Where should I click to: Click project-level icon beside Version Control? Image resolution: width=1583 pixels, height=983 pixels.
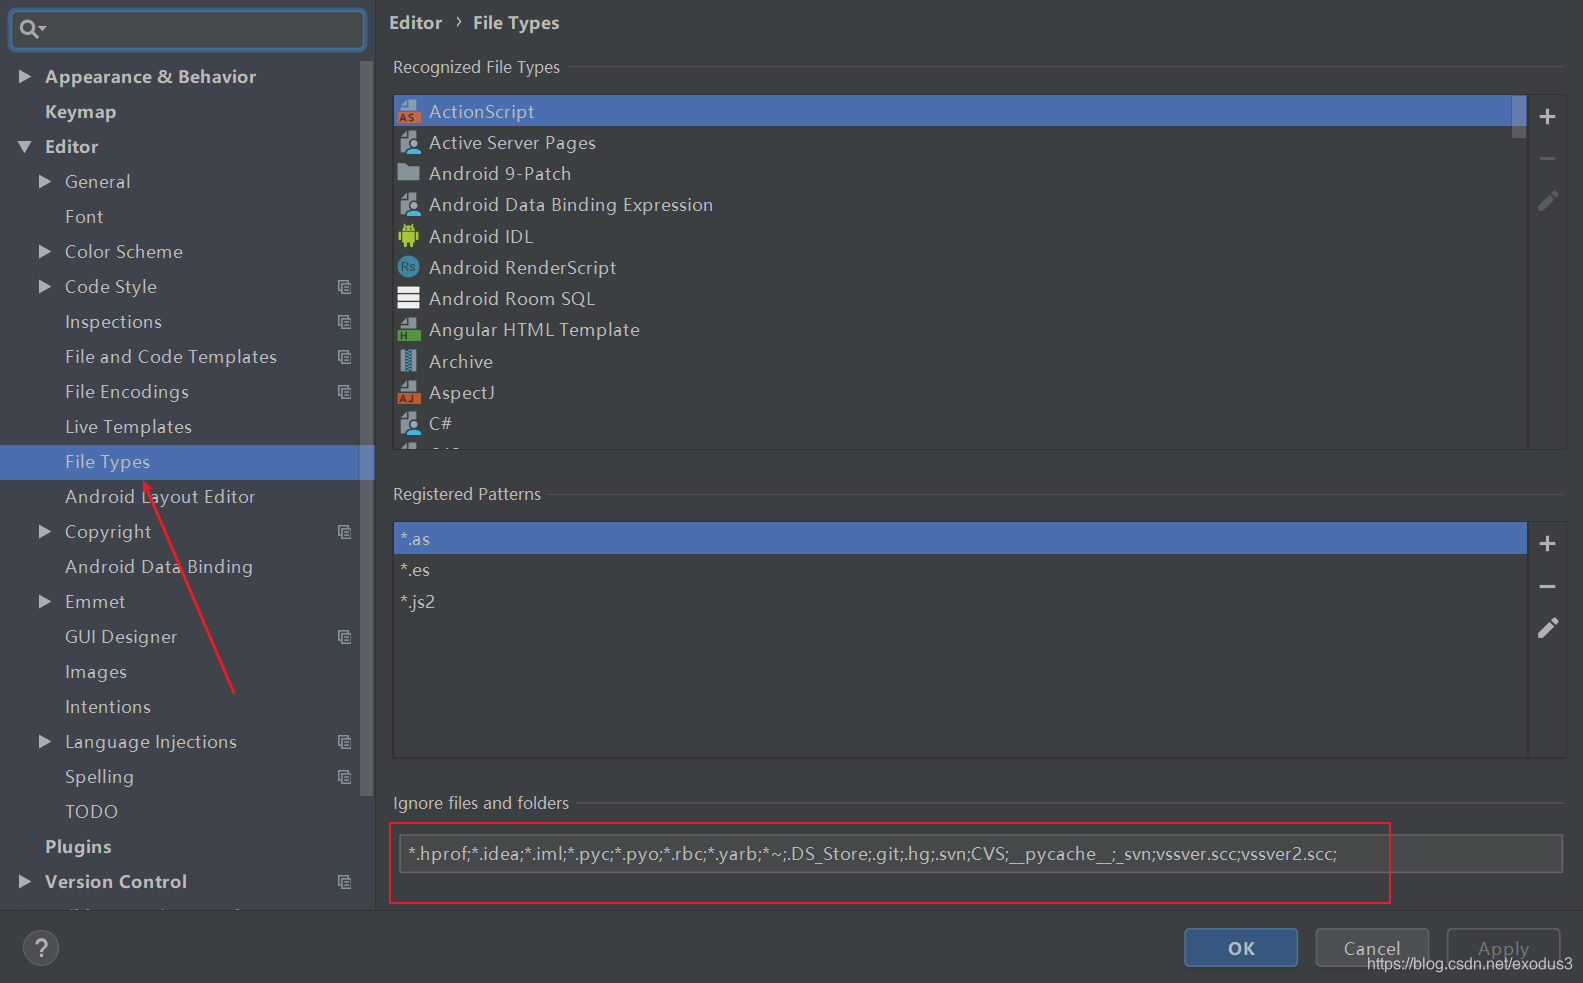pos(344,882)
